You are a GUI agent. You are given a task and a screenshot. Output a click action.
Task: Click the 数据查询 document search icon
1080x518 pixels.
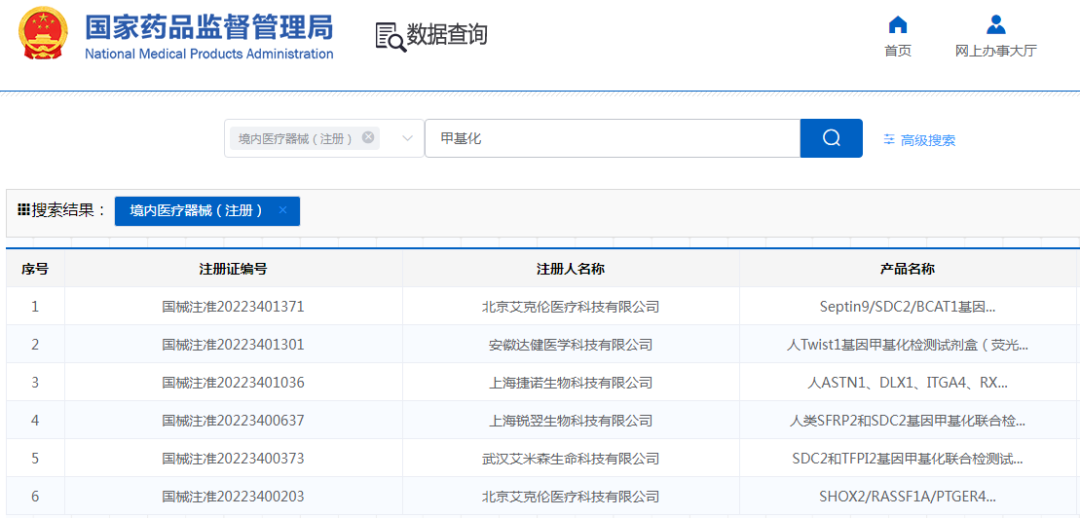(390, 36)
